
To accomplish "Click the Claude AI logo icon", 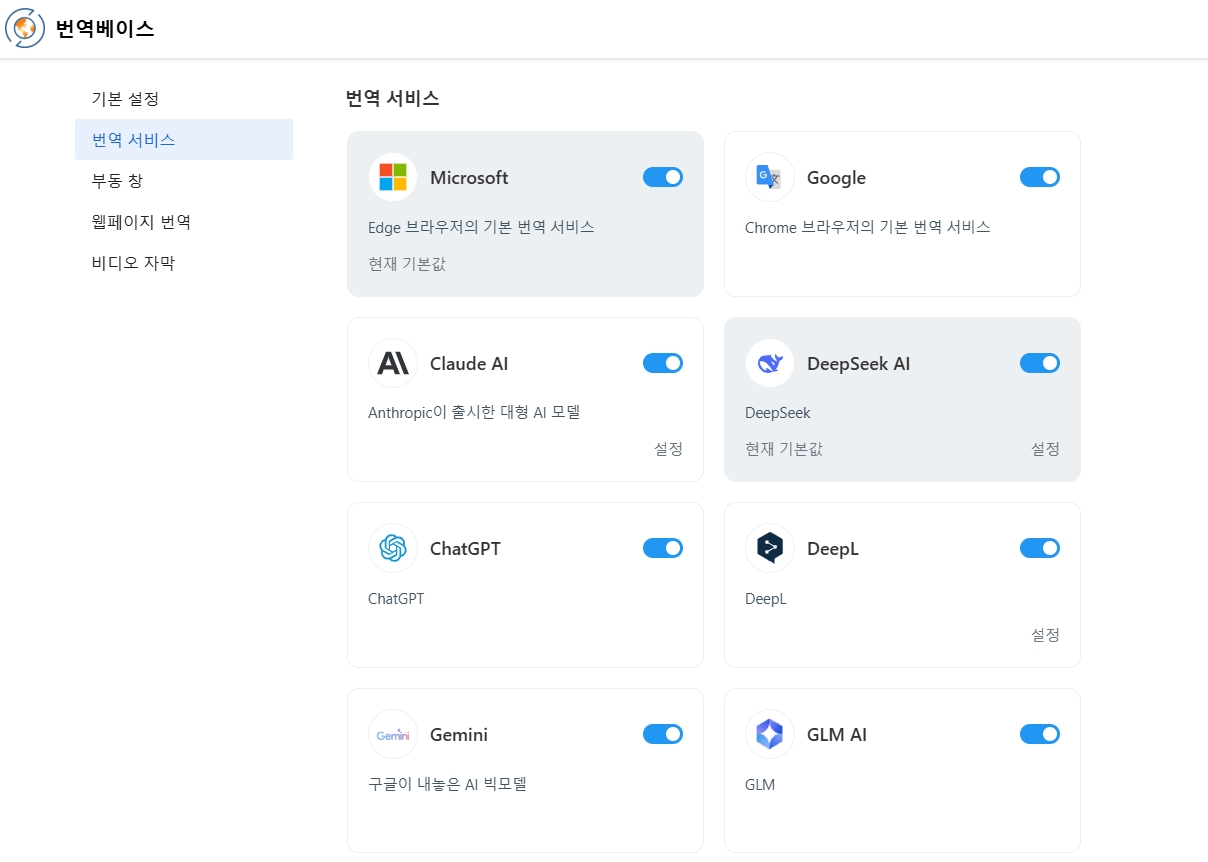I will pos(393,363).
